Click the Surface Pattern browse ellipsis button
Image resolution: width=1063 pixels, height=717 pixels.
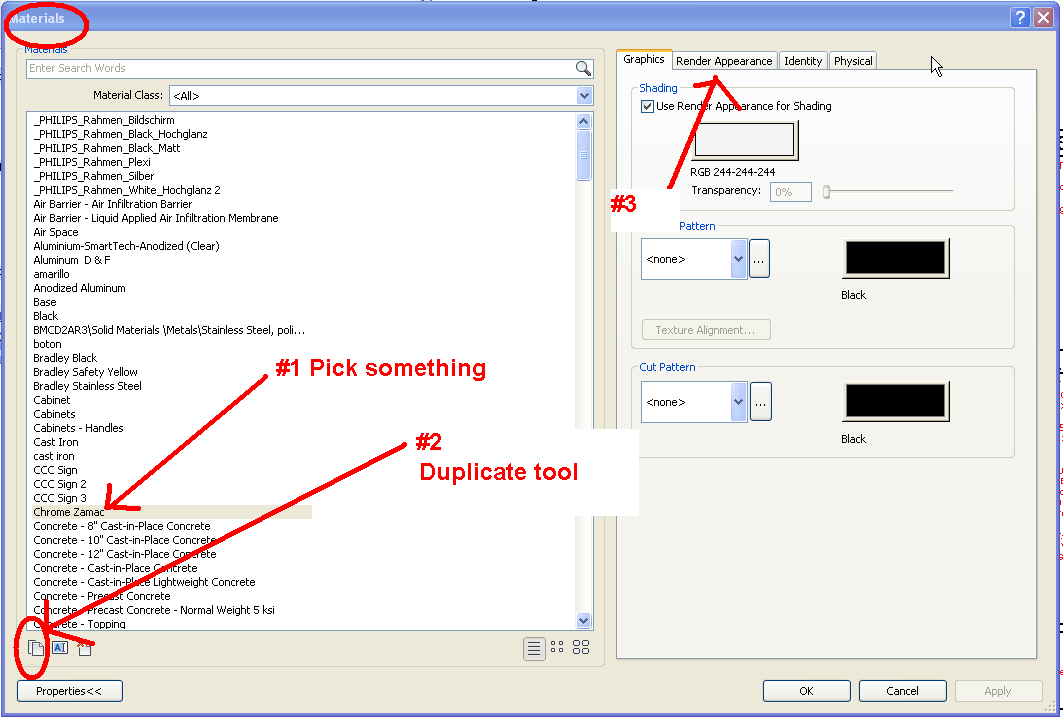tap(759, 259)
